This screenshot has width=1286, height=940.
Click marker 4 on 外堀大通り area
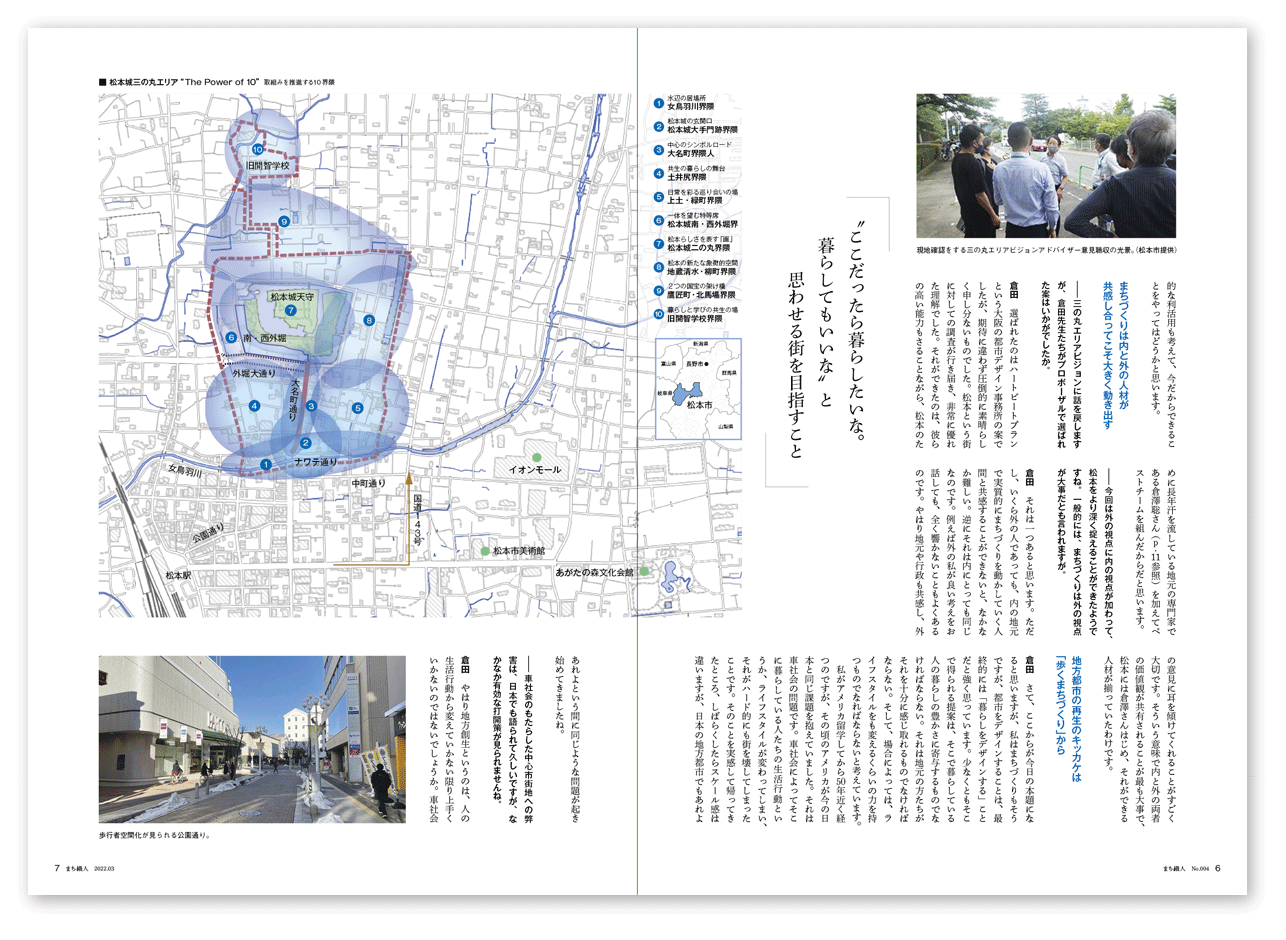(254, 405)
